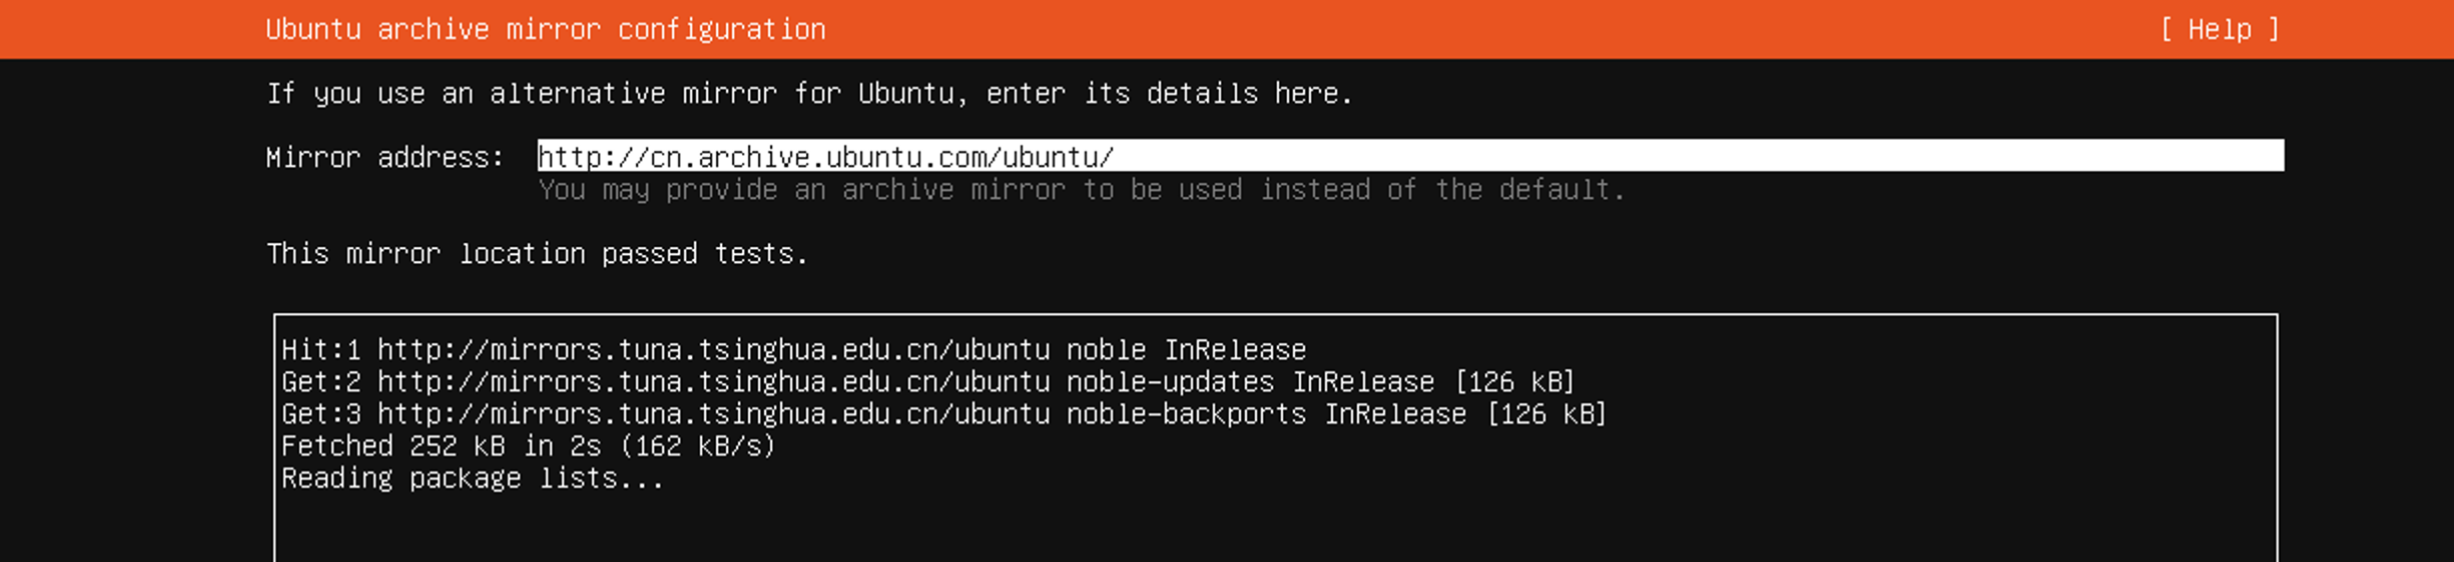Click the Hit:1 noble InRelease log line
This screenshot has width=2454, height=562.
point(793,350)
